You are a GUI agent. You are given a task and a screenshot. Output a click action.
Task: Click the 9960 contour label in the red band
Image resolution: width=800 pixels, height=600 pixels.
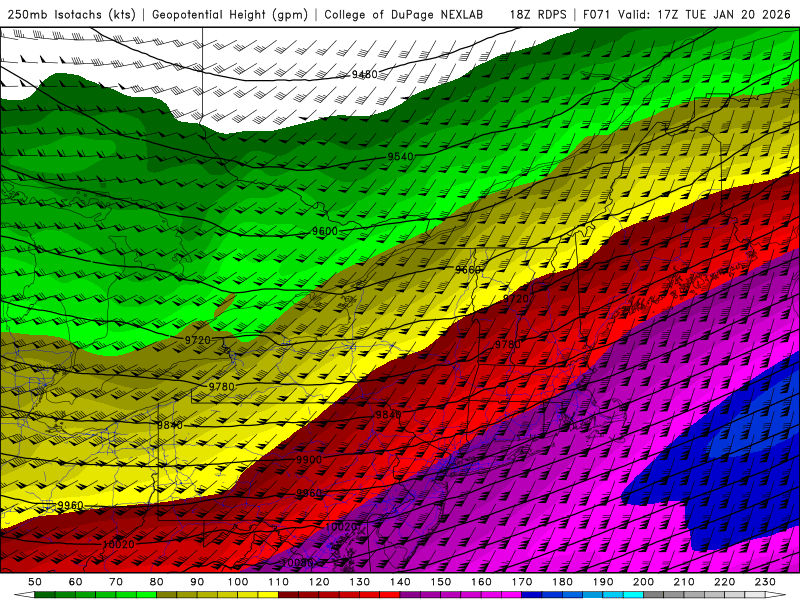click(x=309, y=493)
